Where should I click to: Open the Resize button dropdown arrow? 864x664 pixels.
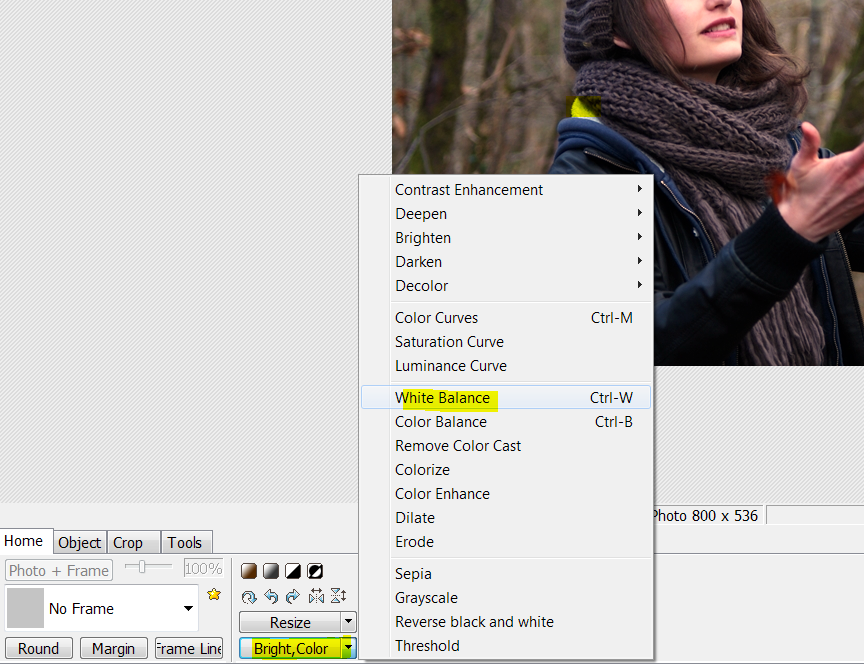coord(348,622)
